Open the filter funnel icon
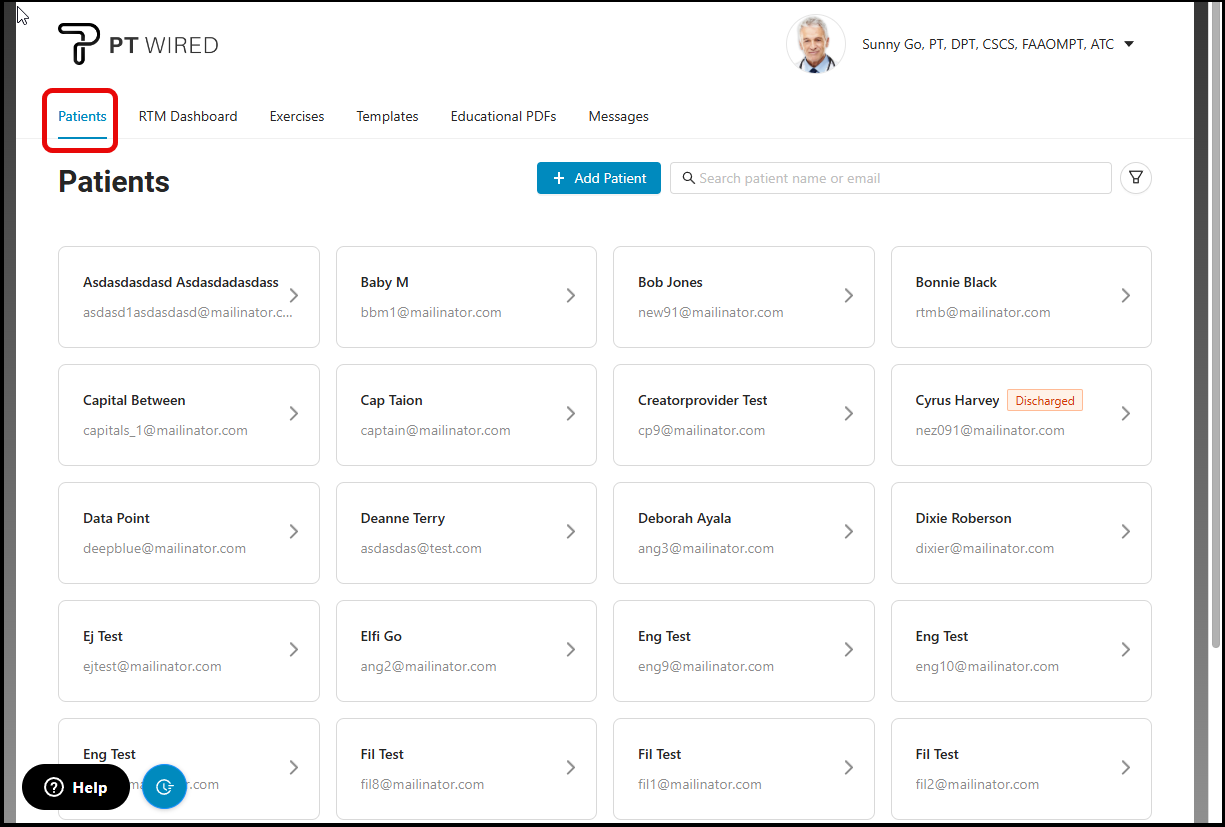 (1136, 178)
